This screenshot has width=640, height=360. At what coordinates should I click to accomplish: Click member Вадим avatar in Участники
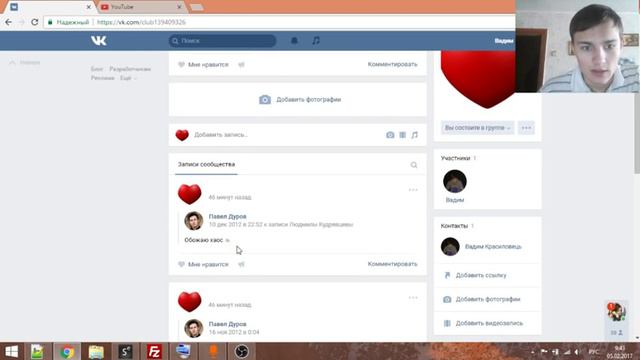455,181
